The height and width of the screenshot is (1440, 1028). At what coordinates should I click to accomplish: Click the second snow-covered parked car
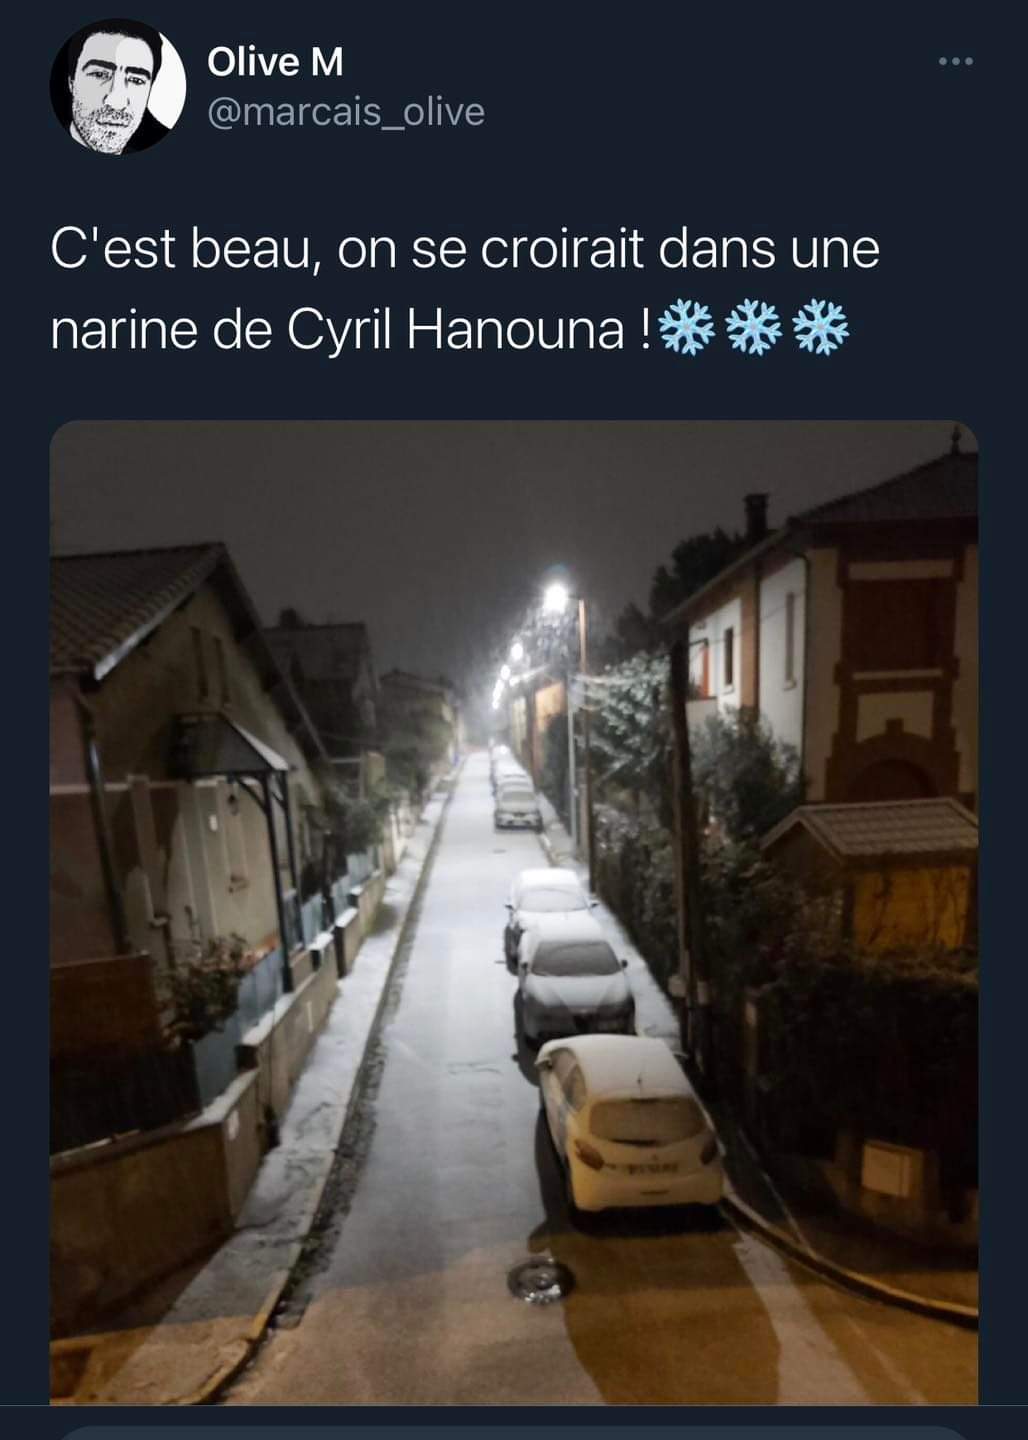pos(573,978)
